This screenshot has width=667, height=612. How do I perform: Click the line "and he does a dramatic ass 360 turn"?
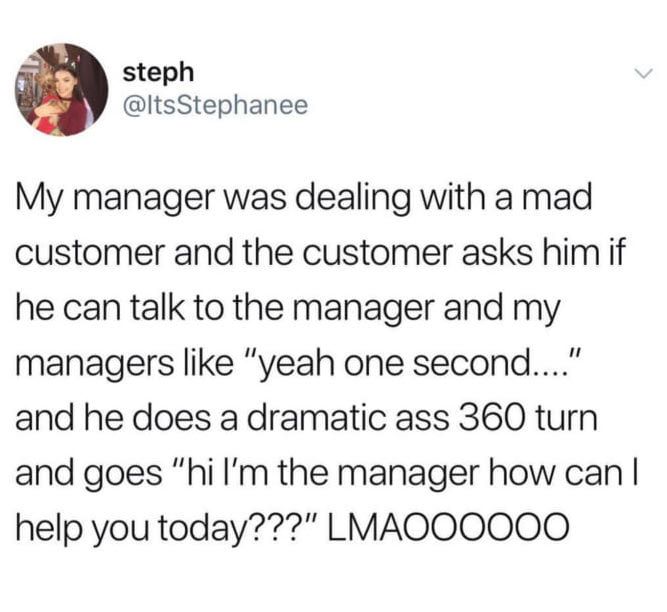(306, 418)
